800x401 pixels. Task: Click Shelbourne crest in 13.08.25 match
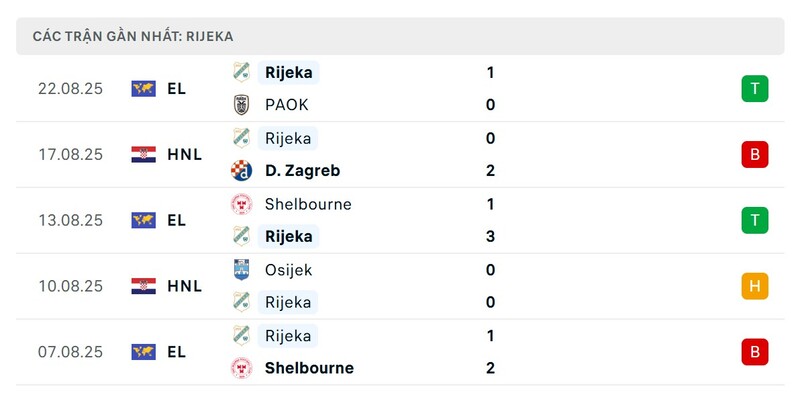pyautogui.click(x=241, y=204)
